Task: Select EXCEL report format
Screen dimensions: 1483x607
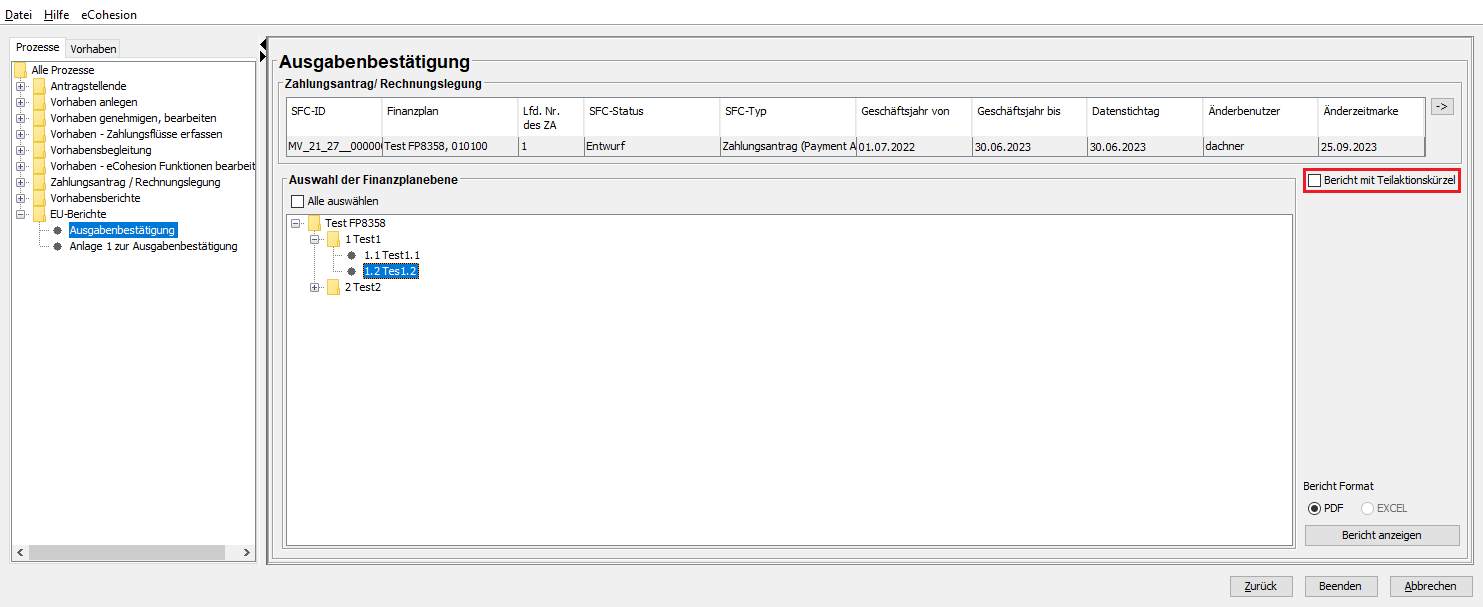Action: pyautogui.click(x=1367, y=509)
